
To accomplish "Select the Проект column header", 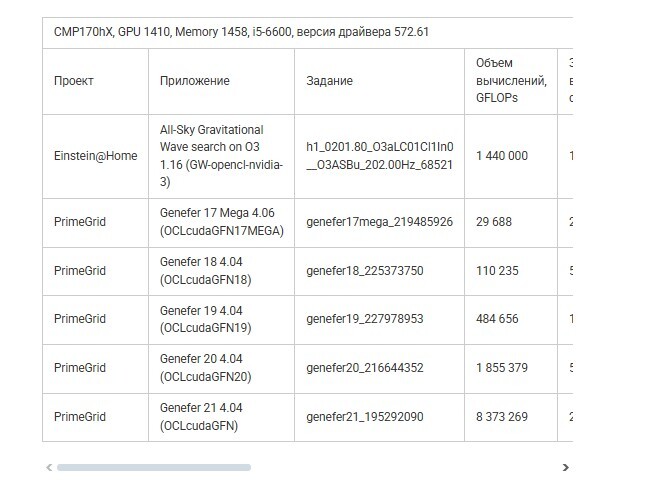I will (73, 81).
